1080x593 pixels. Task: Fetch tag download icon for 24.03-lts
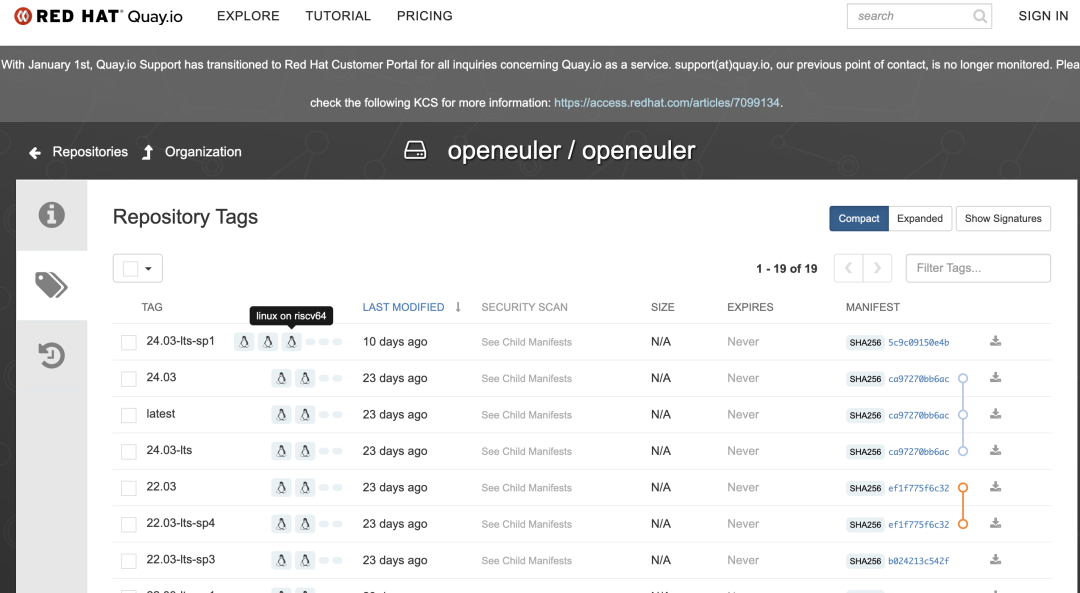[x=995, y=450]
